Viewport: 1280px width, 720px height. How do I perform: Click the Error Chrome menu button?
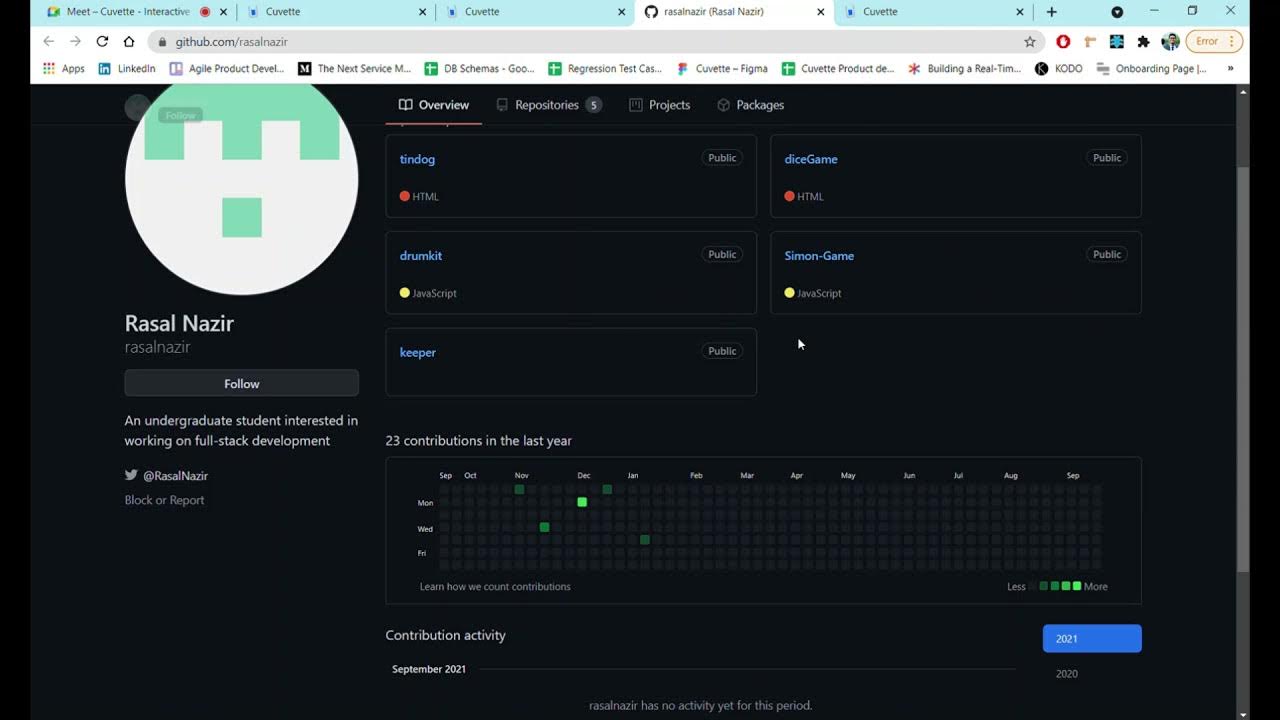[x=1214, y=41]
